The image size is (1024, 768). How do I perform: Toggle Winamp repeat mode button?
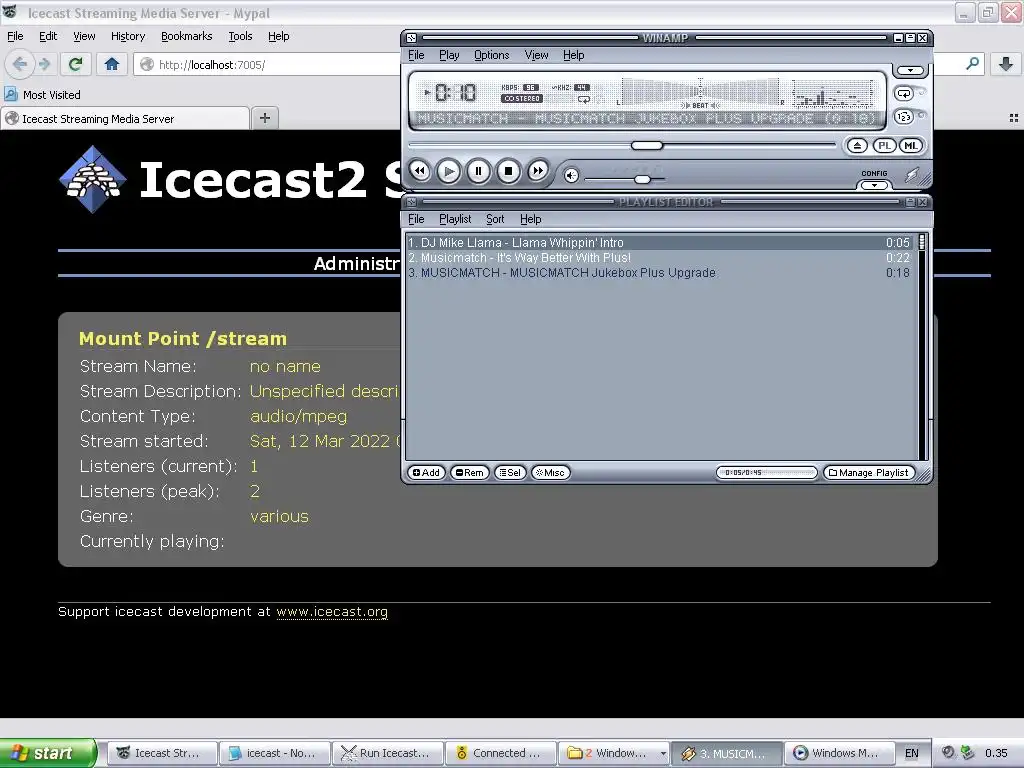pos(904,93)
